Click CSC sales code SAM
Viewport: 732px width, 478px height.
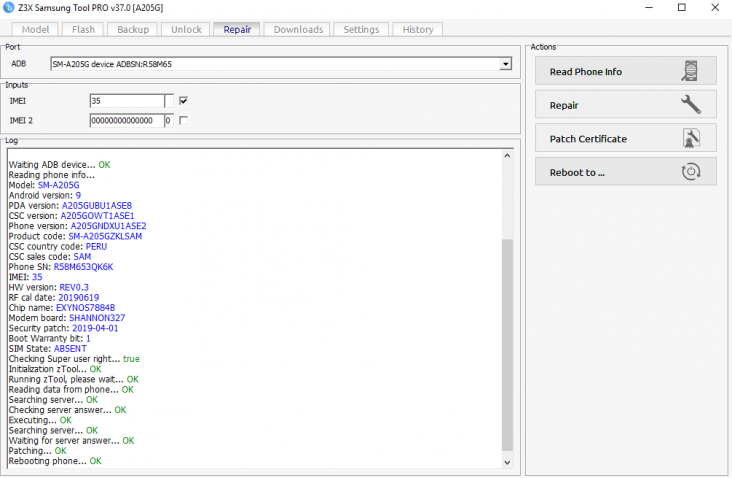[x=82, y=257]
